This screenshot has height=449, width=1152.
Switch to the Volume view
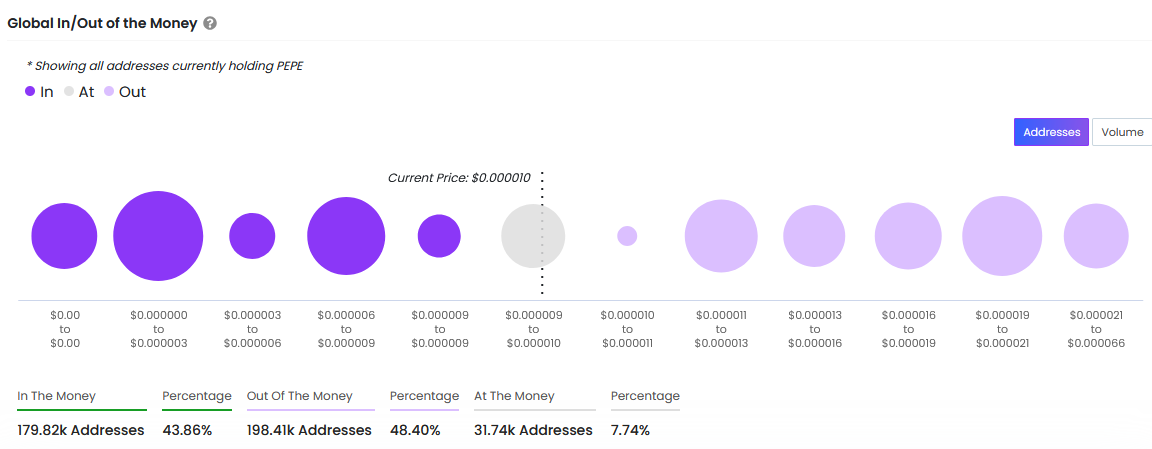1121,132
